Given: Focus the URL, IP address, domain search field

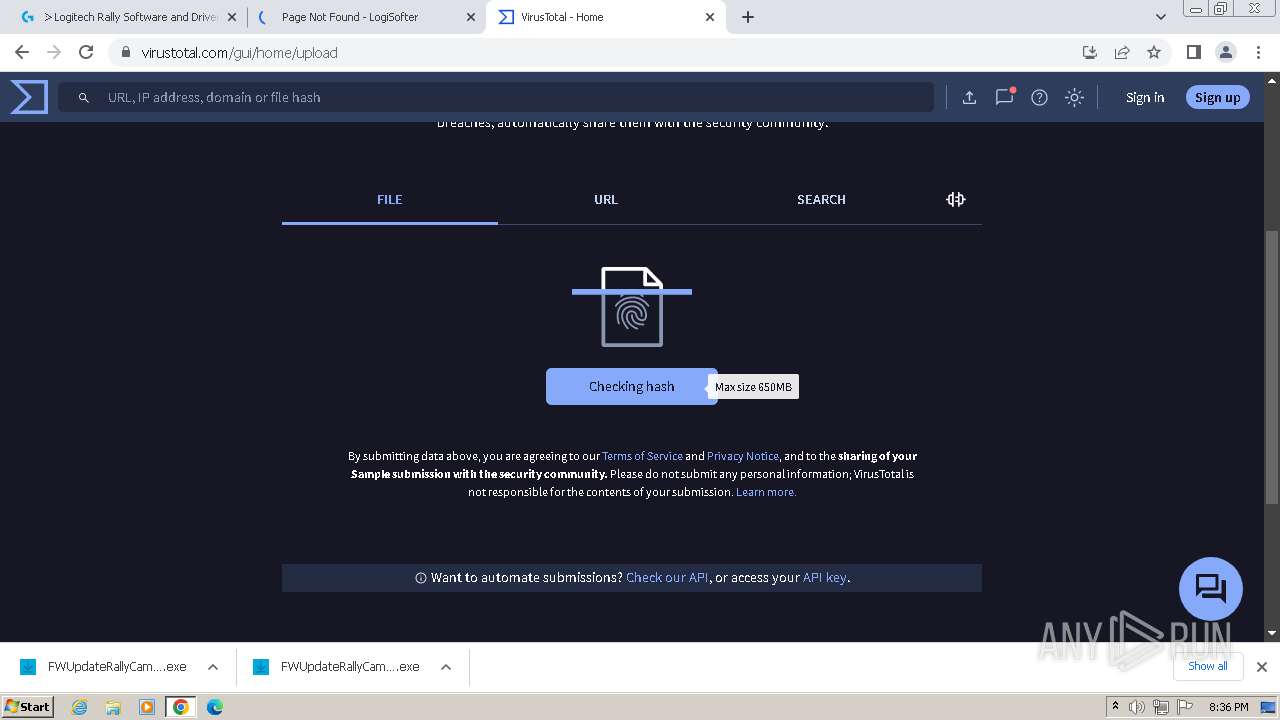Looking at the screenshot, I should pyautogui.click(x=496, y=97).
